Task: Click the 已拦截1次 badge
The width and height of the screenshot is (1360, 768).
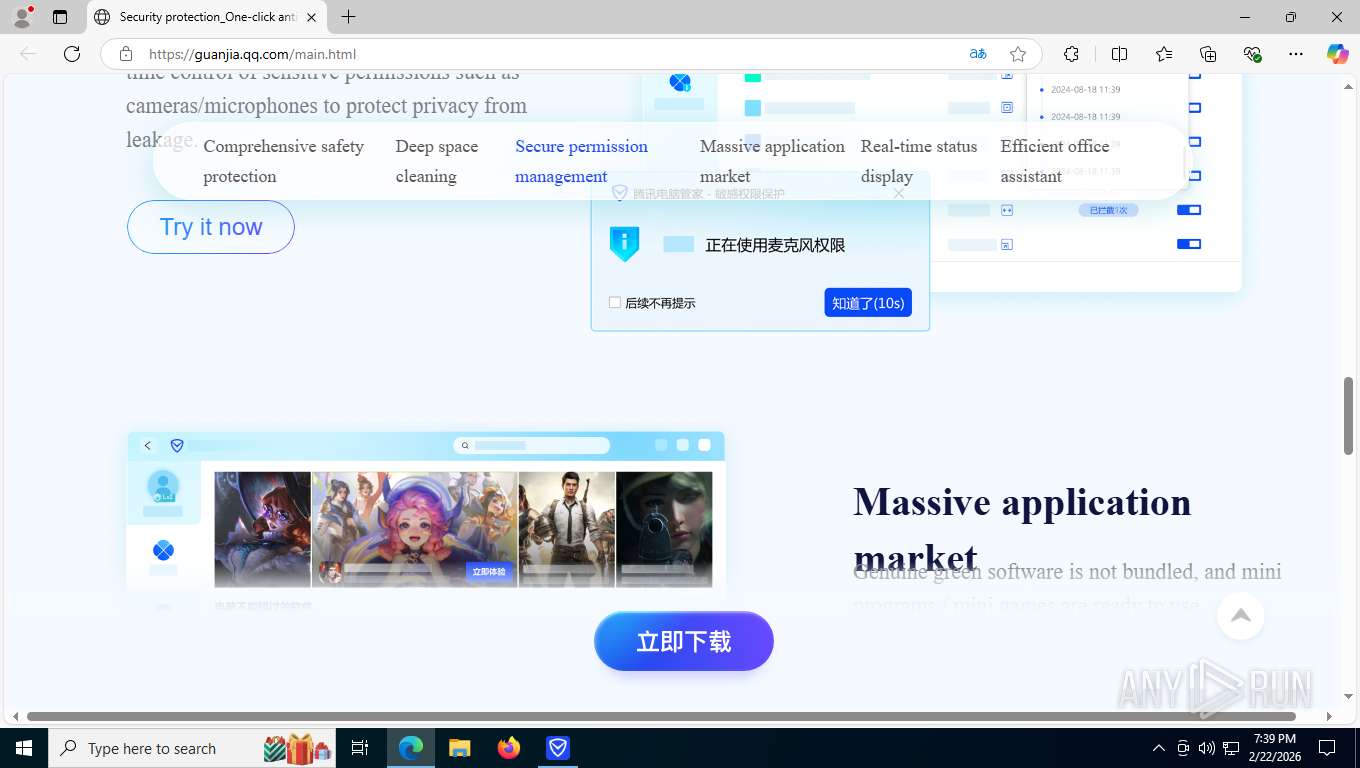Action: (x=1108, y=210)
